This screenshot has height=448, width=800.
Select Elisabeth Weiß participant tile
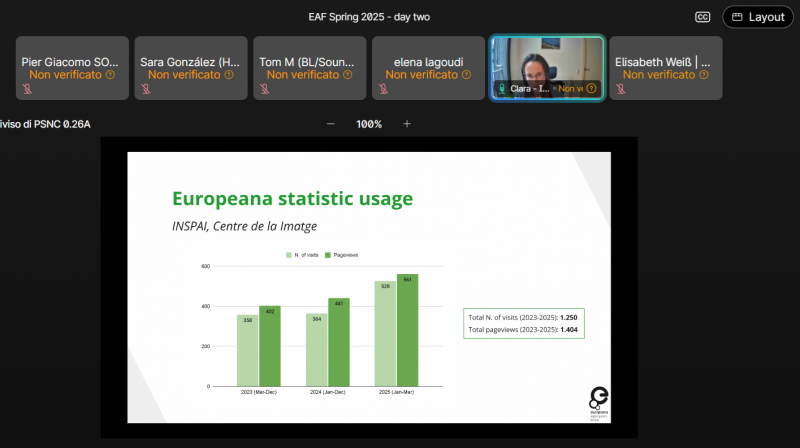(666, 68)
